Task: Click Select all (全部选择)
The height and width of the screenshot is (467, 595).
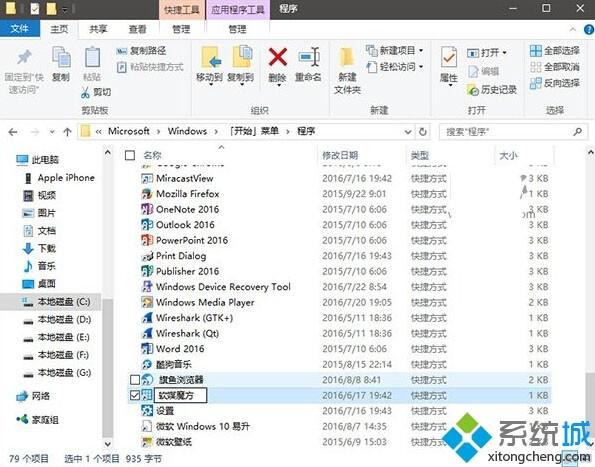Action: click(x=554, y=51)
